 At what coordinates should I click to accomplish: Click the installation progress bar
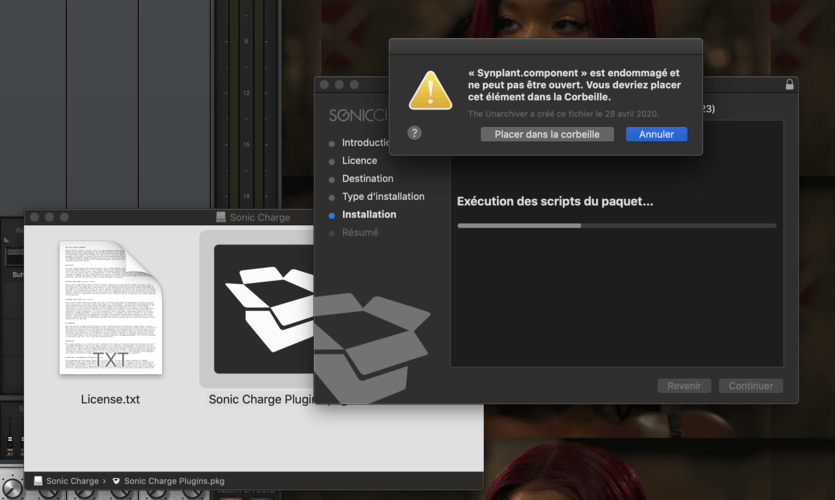(x=617, y=226)
